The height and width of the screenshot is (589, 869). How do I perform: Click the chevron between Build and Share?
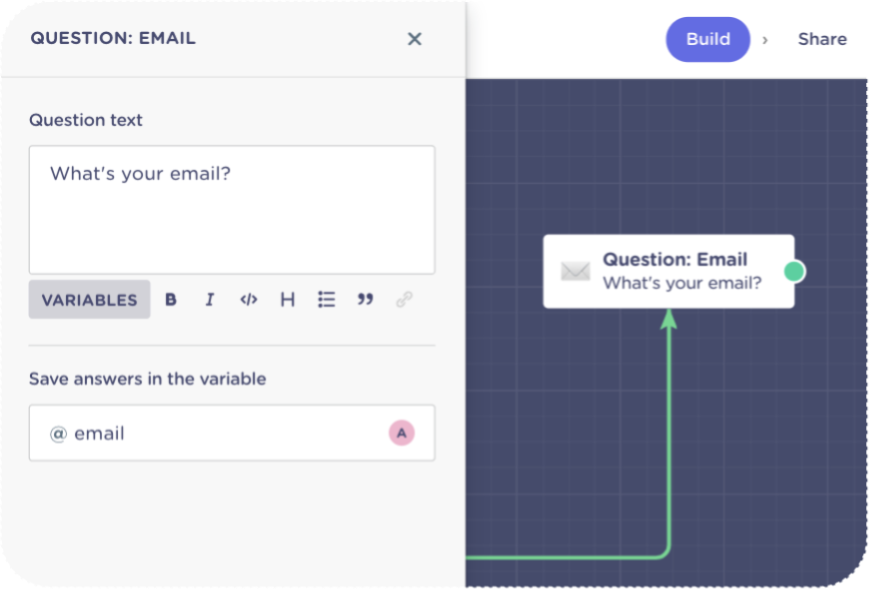[765, 40]
